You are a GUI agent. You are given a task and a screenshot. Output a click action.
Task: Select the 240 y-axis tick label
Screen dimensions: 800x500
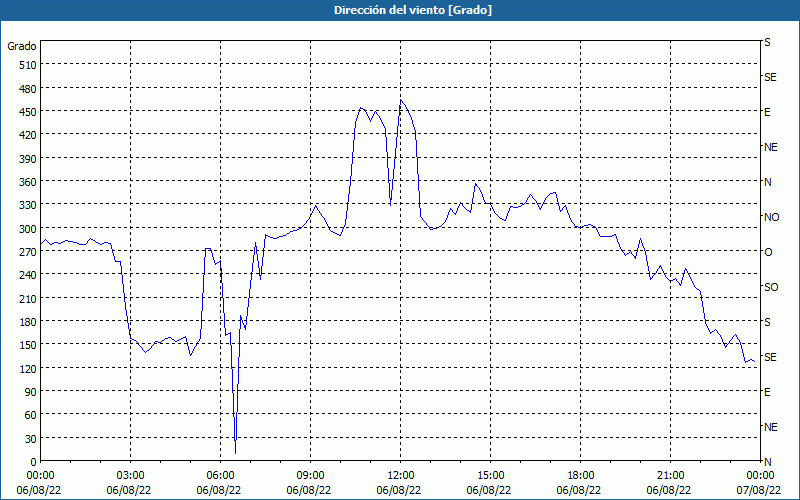point(27,276)
